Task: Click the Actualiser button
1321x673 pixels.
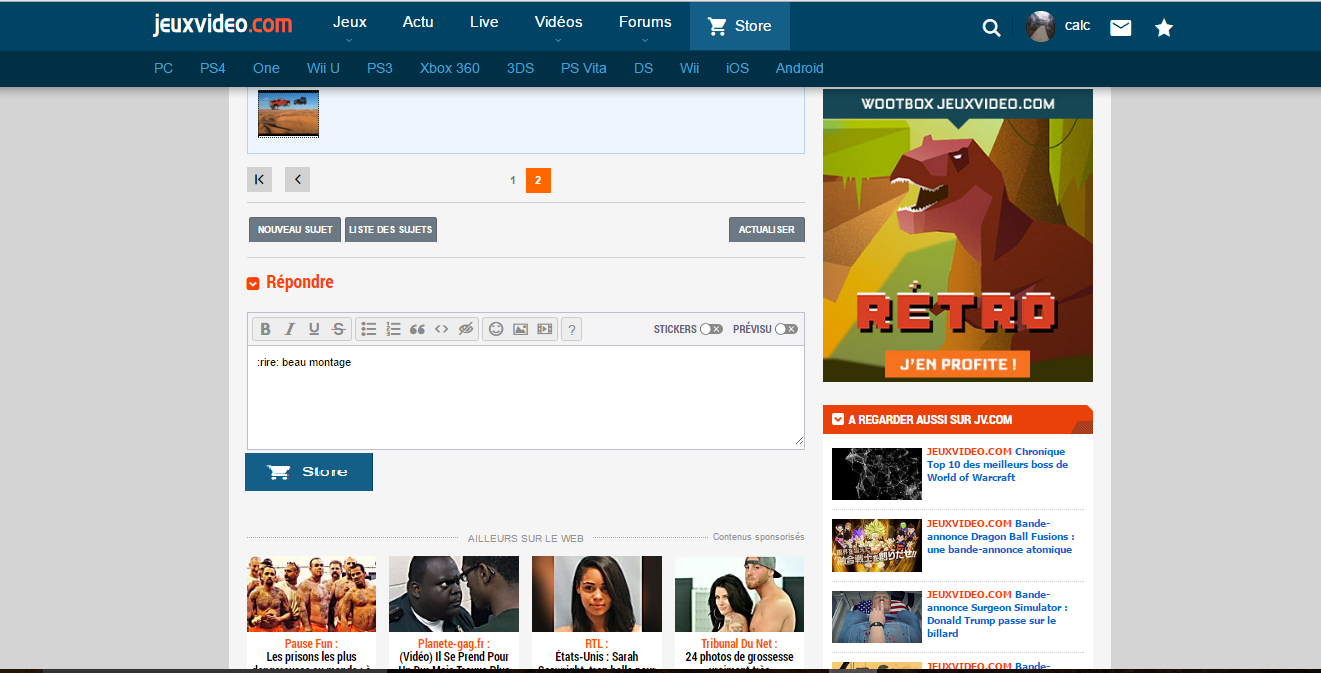Action: [x=767, y=230]
